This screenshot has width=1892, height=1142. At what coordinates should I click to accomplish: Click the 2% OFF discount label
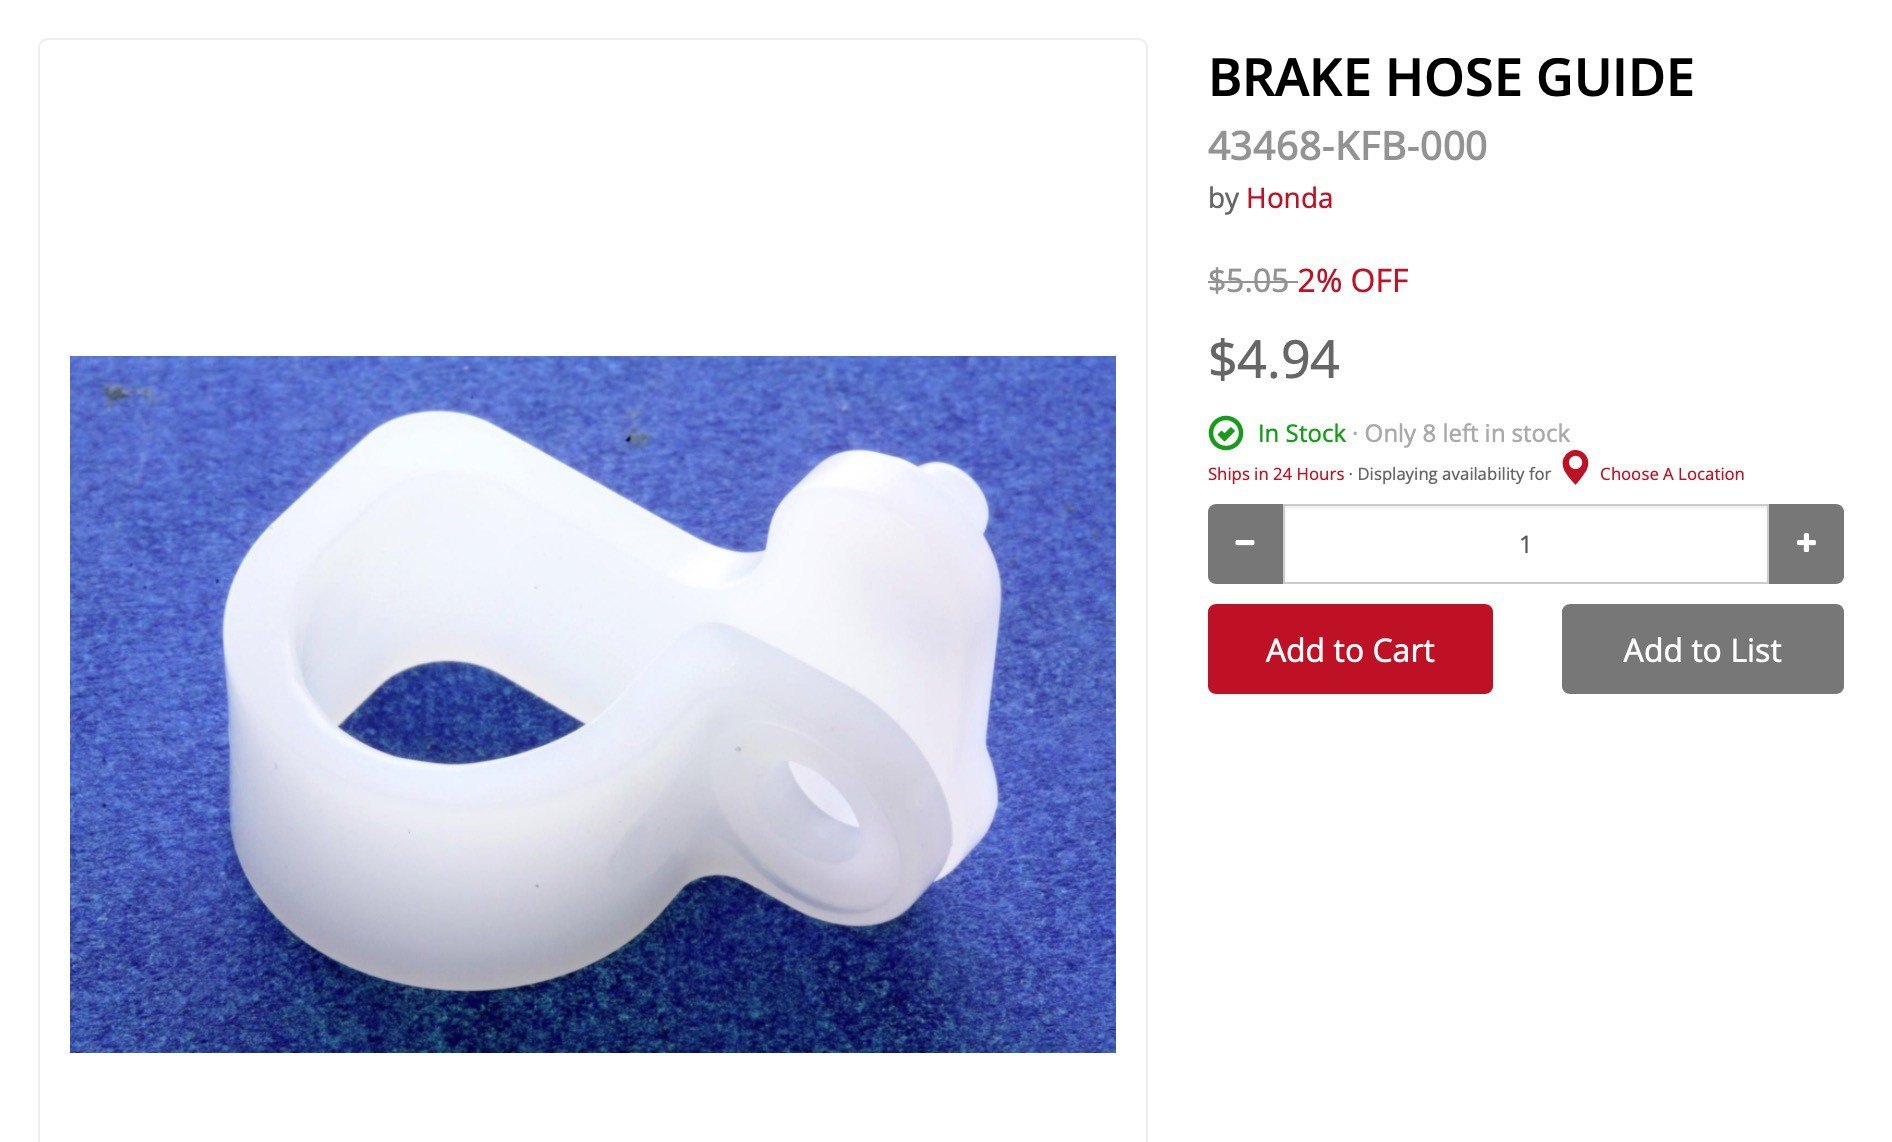(x=1353, y=281)
